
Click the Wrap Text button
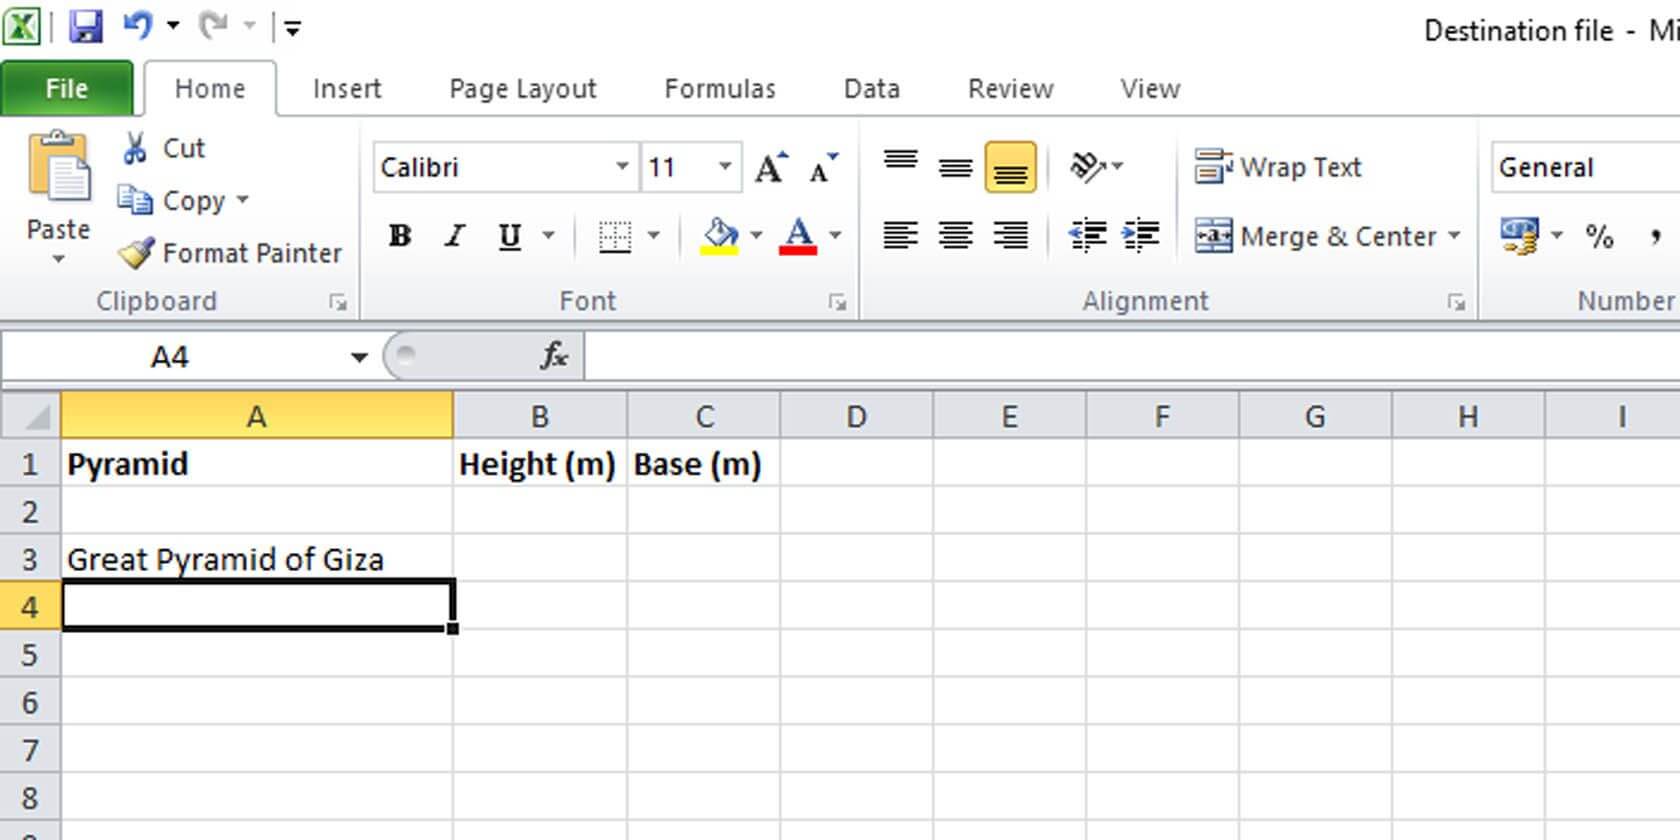[1278, 167]
